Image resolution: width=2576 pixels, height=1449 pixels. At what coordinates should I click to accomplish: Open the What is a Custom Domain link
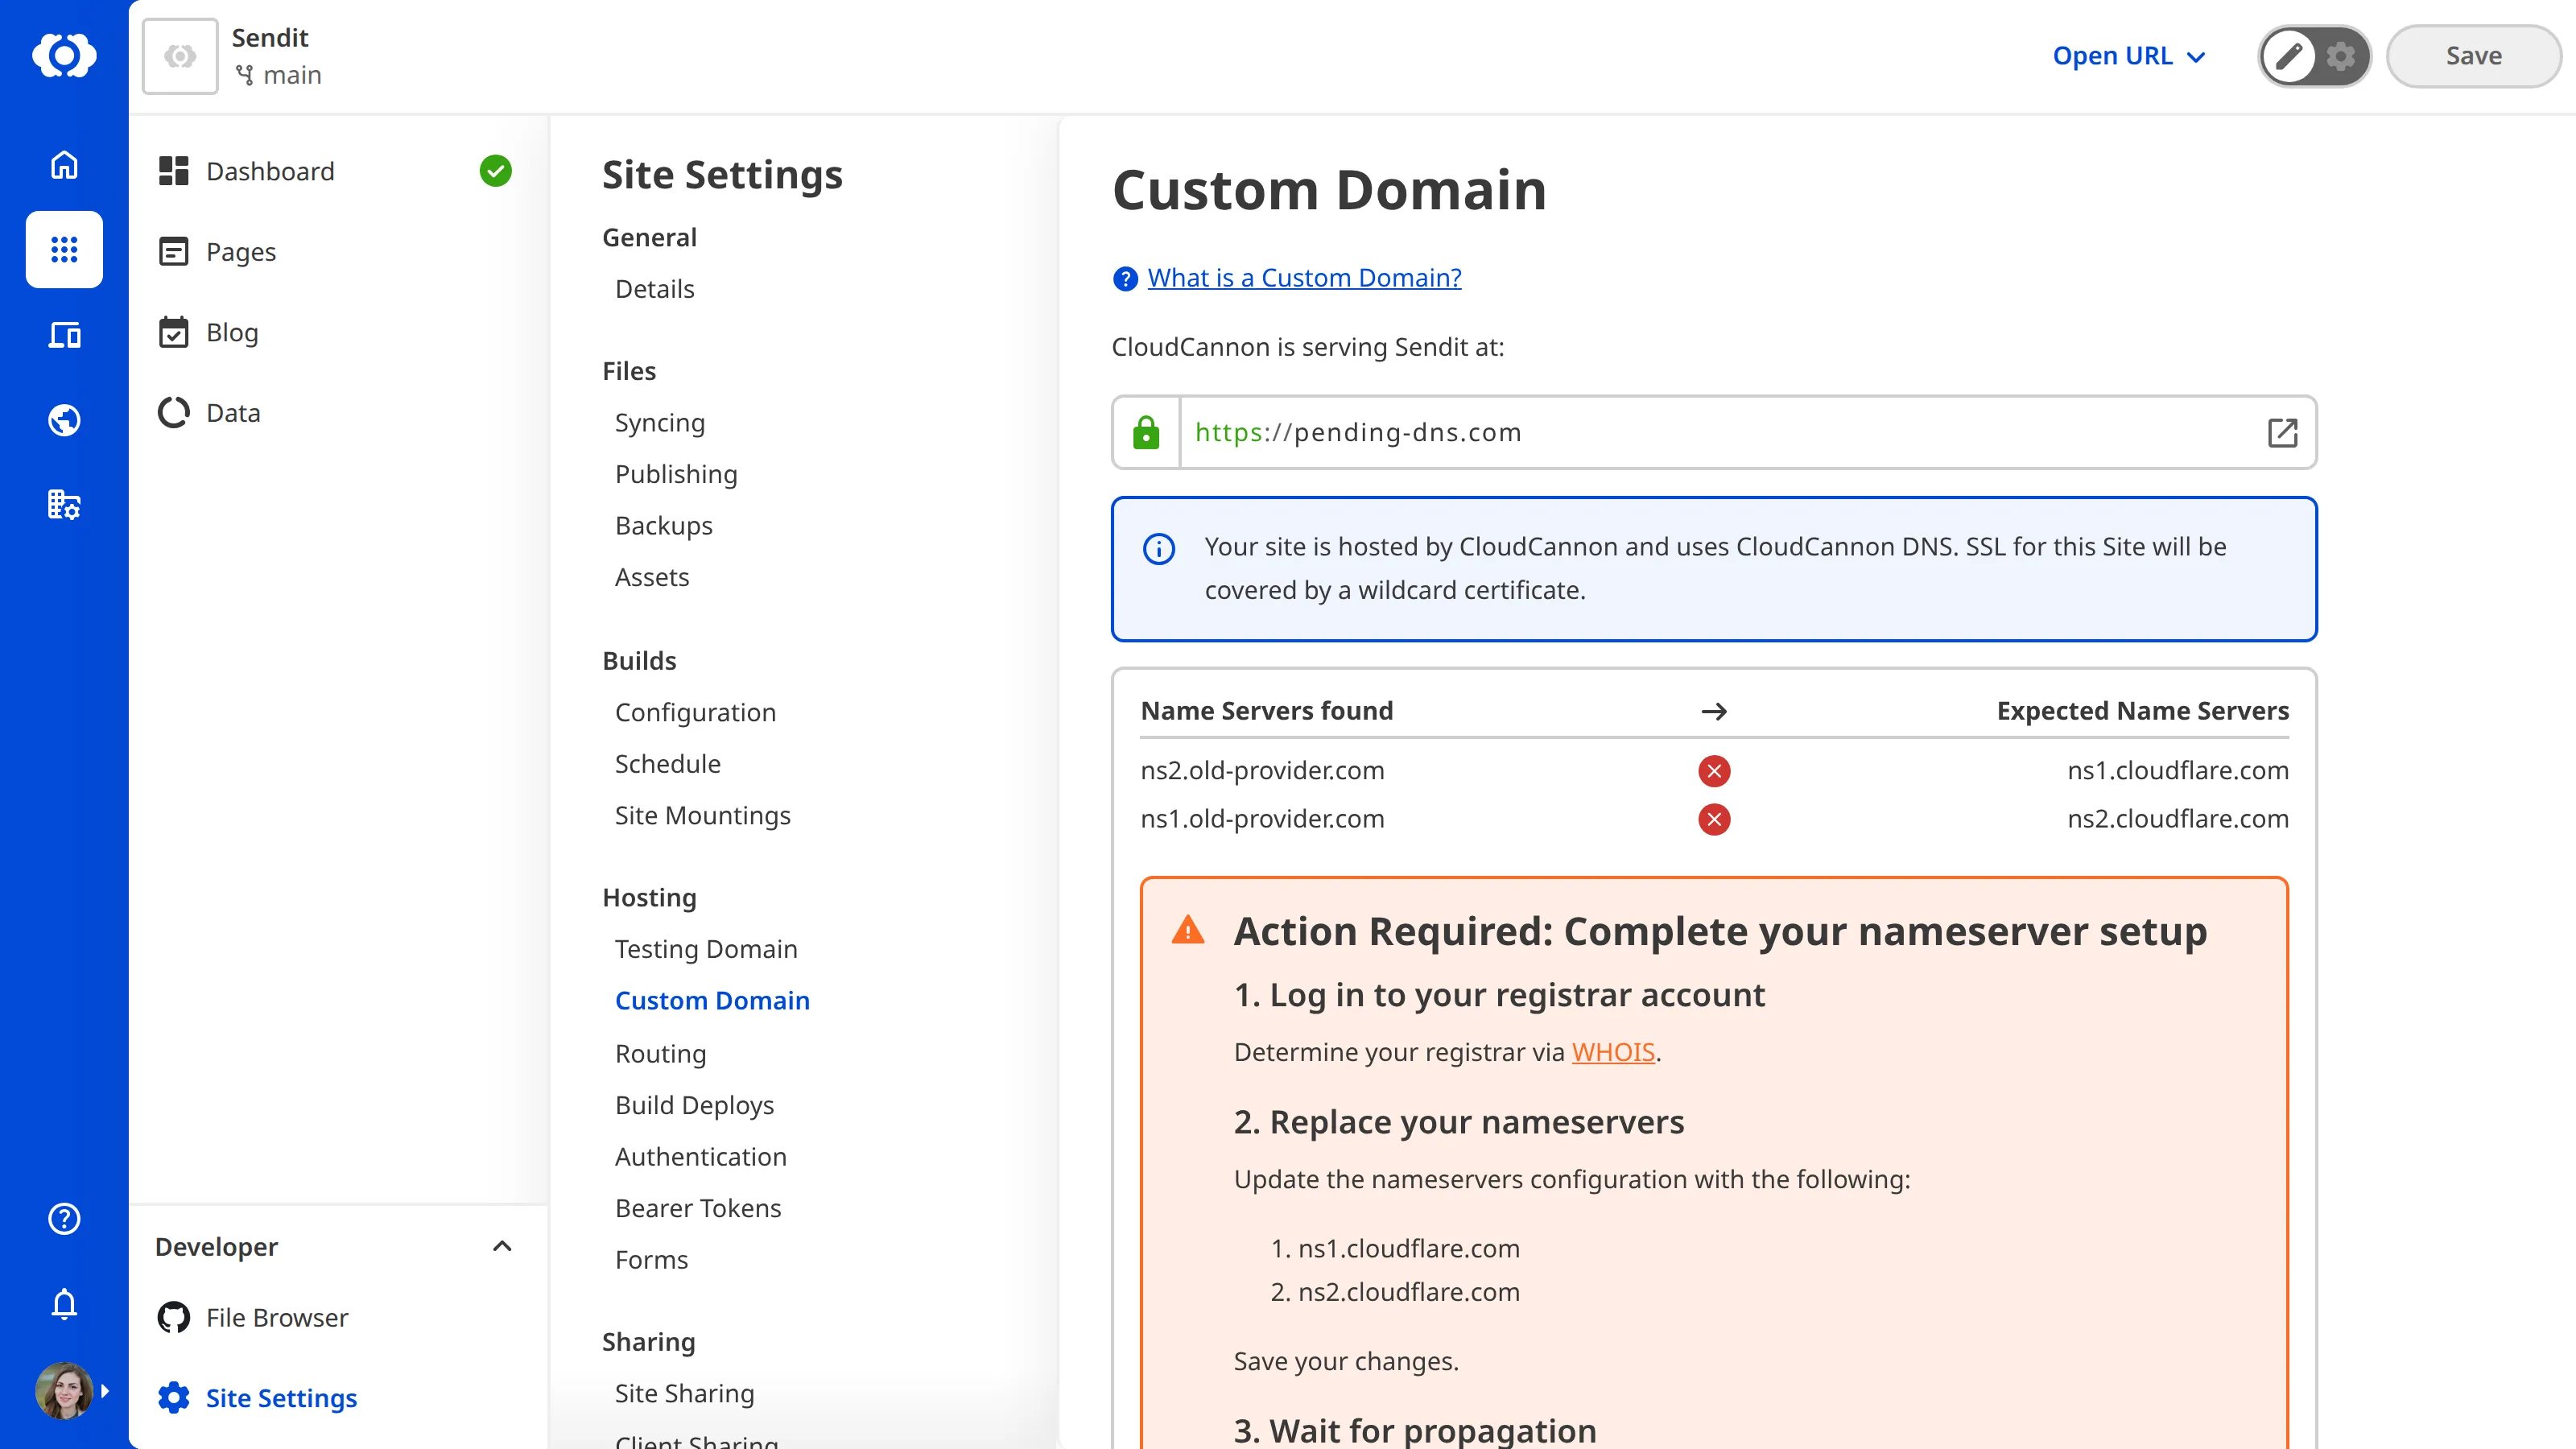(1304, 277)
